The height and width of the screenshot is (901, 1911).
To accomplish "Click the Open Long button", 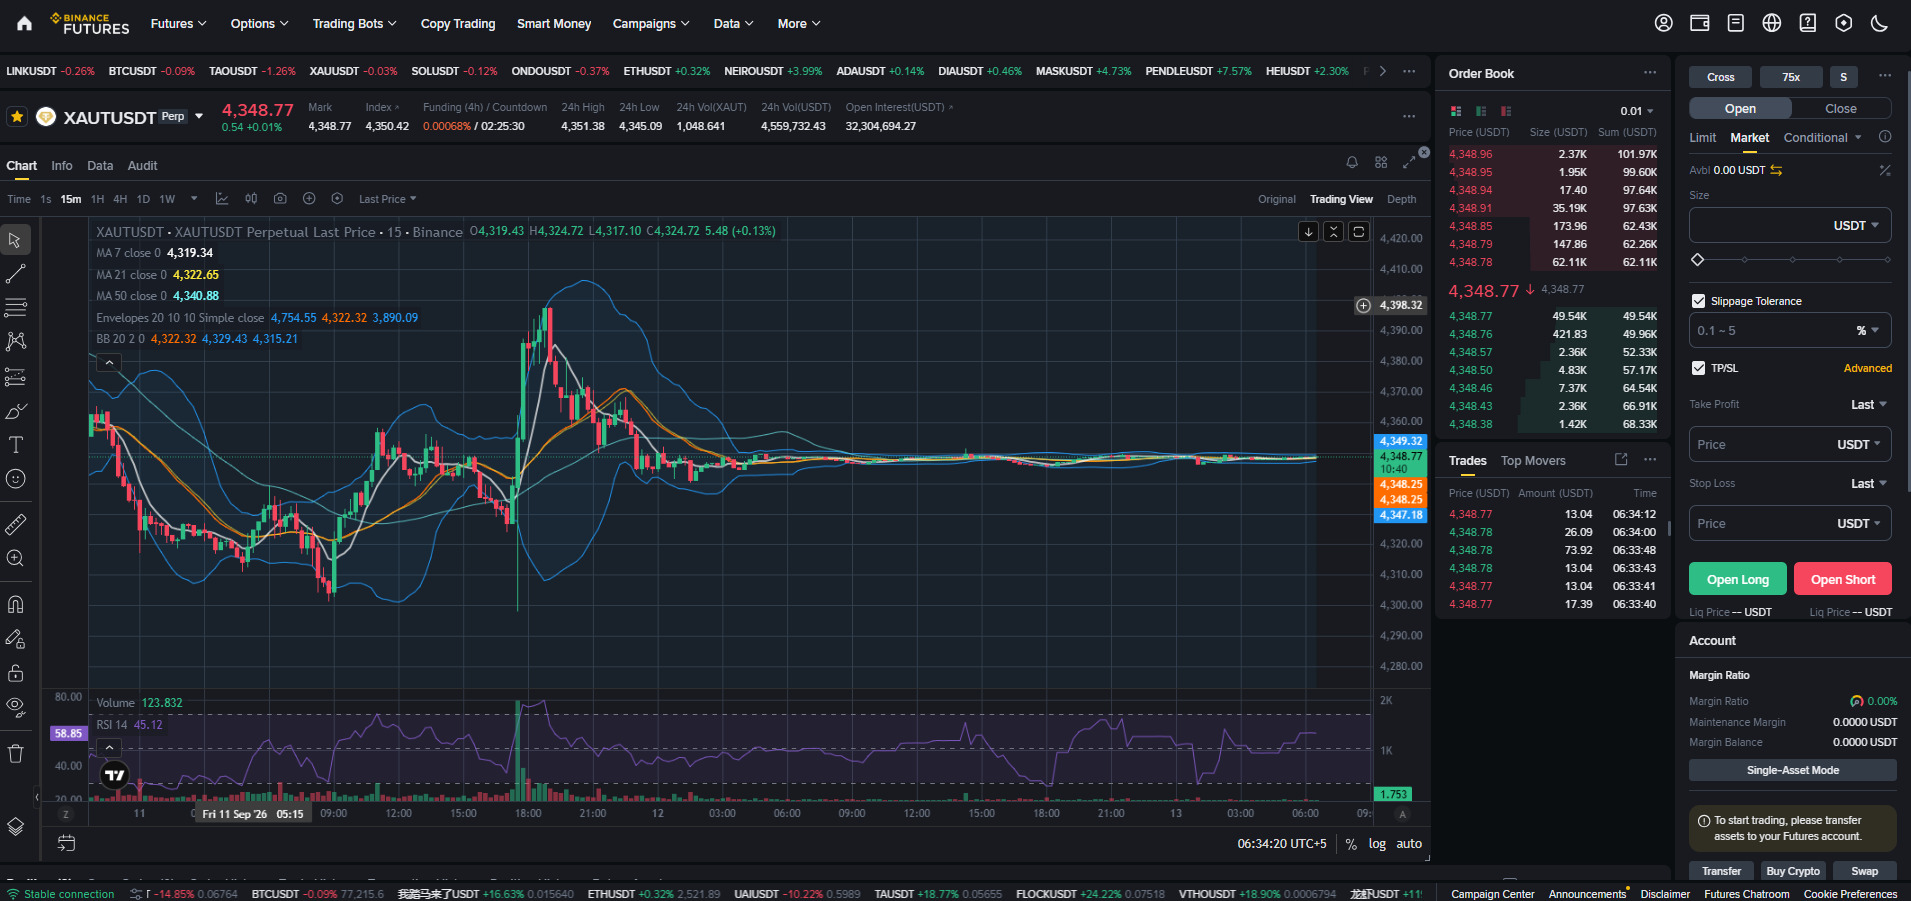I will (x=1738, y=580).
